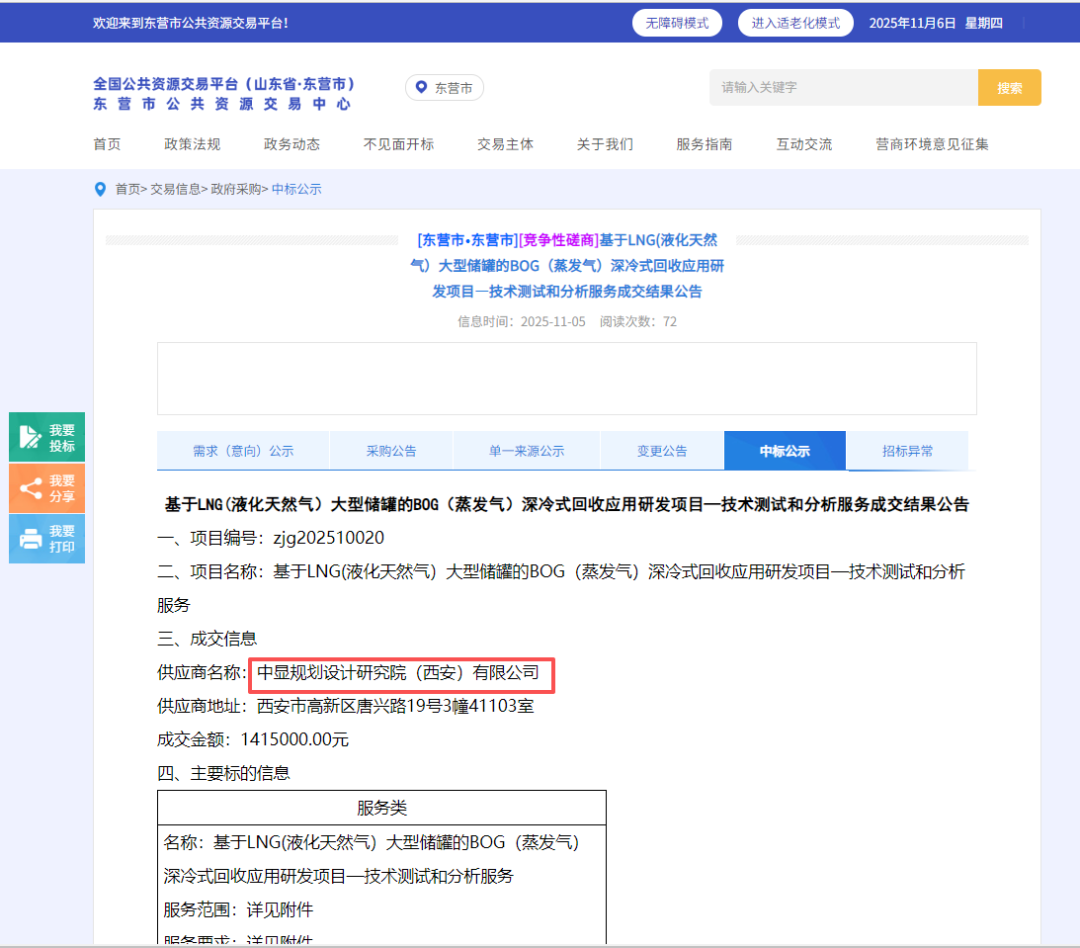
Task: Open the 政策法规 navigation menu
Action: (x=192, y=144)
